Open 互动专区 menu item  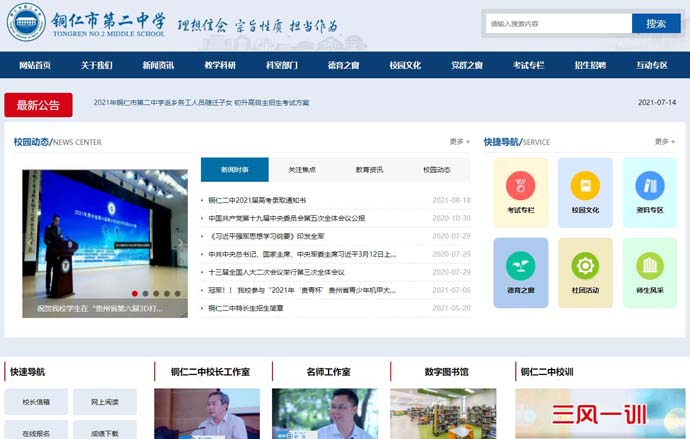pyautogui.click(x=652, y=65)
